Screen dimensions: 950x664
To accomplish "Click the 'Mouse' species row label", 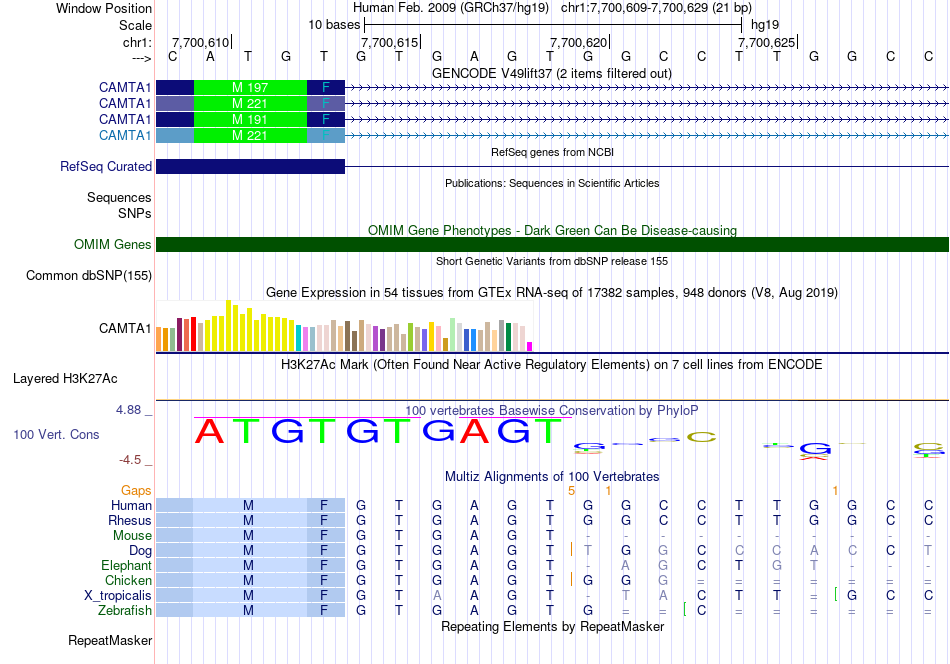I will pos(132,536).
